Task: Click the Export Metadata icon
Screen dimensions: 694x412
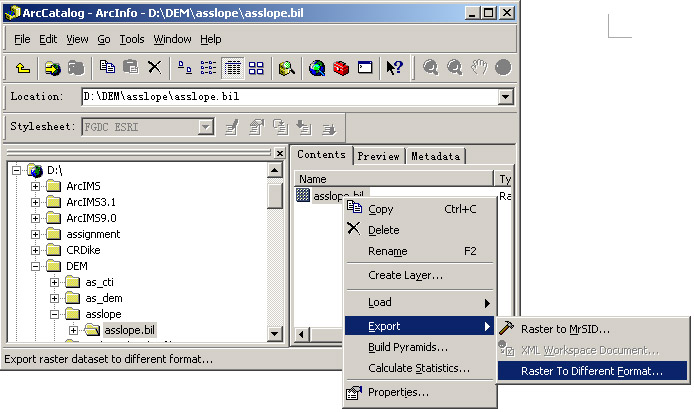Action: tap(328, 128)
